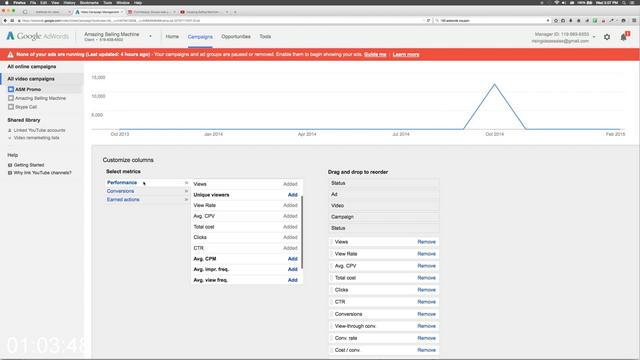Remove the View-through conv. column
The height and width of the screenshot is (360, 640).
427,326
